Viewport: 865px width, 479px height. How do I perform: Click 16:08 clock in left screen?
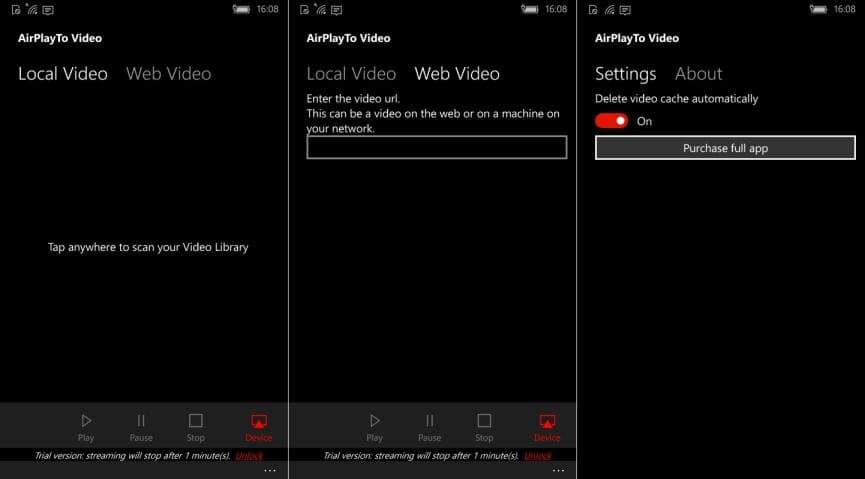268,9
